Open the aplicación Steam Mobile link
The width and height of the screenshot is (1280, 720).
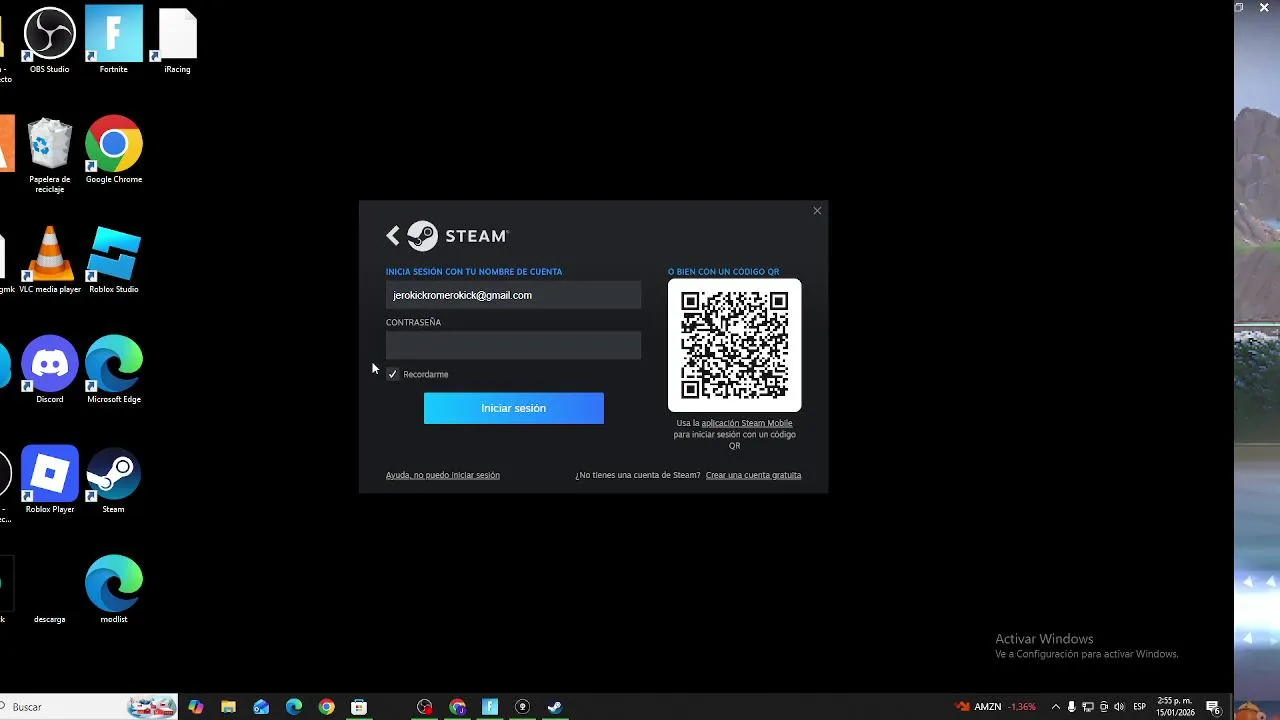[746, 423]
